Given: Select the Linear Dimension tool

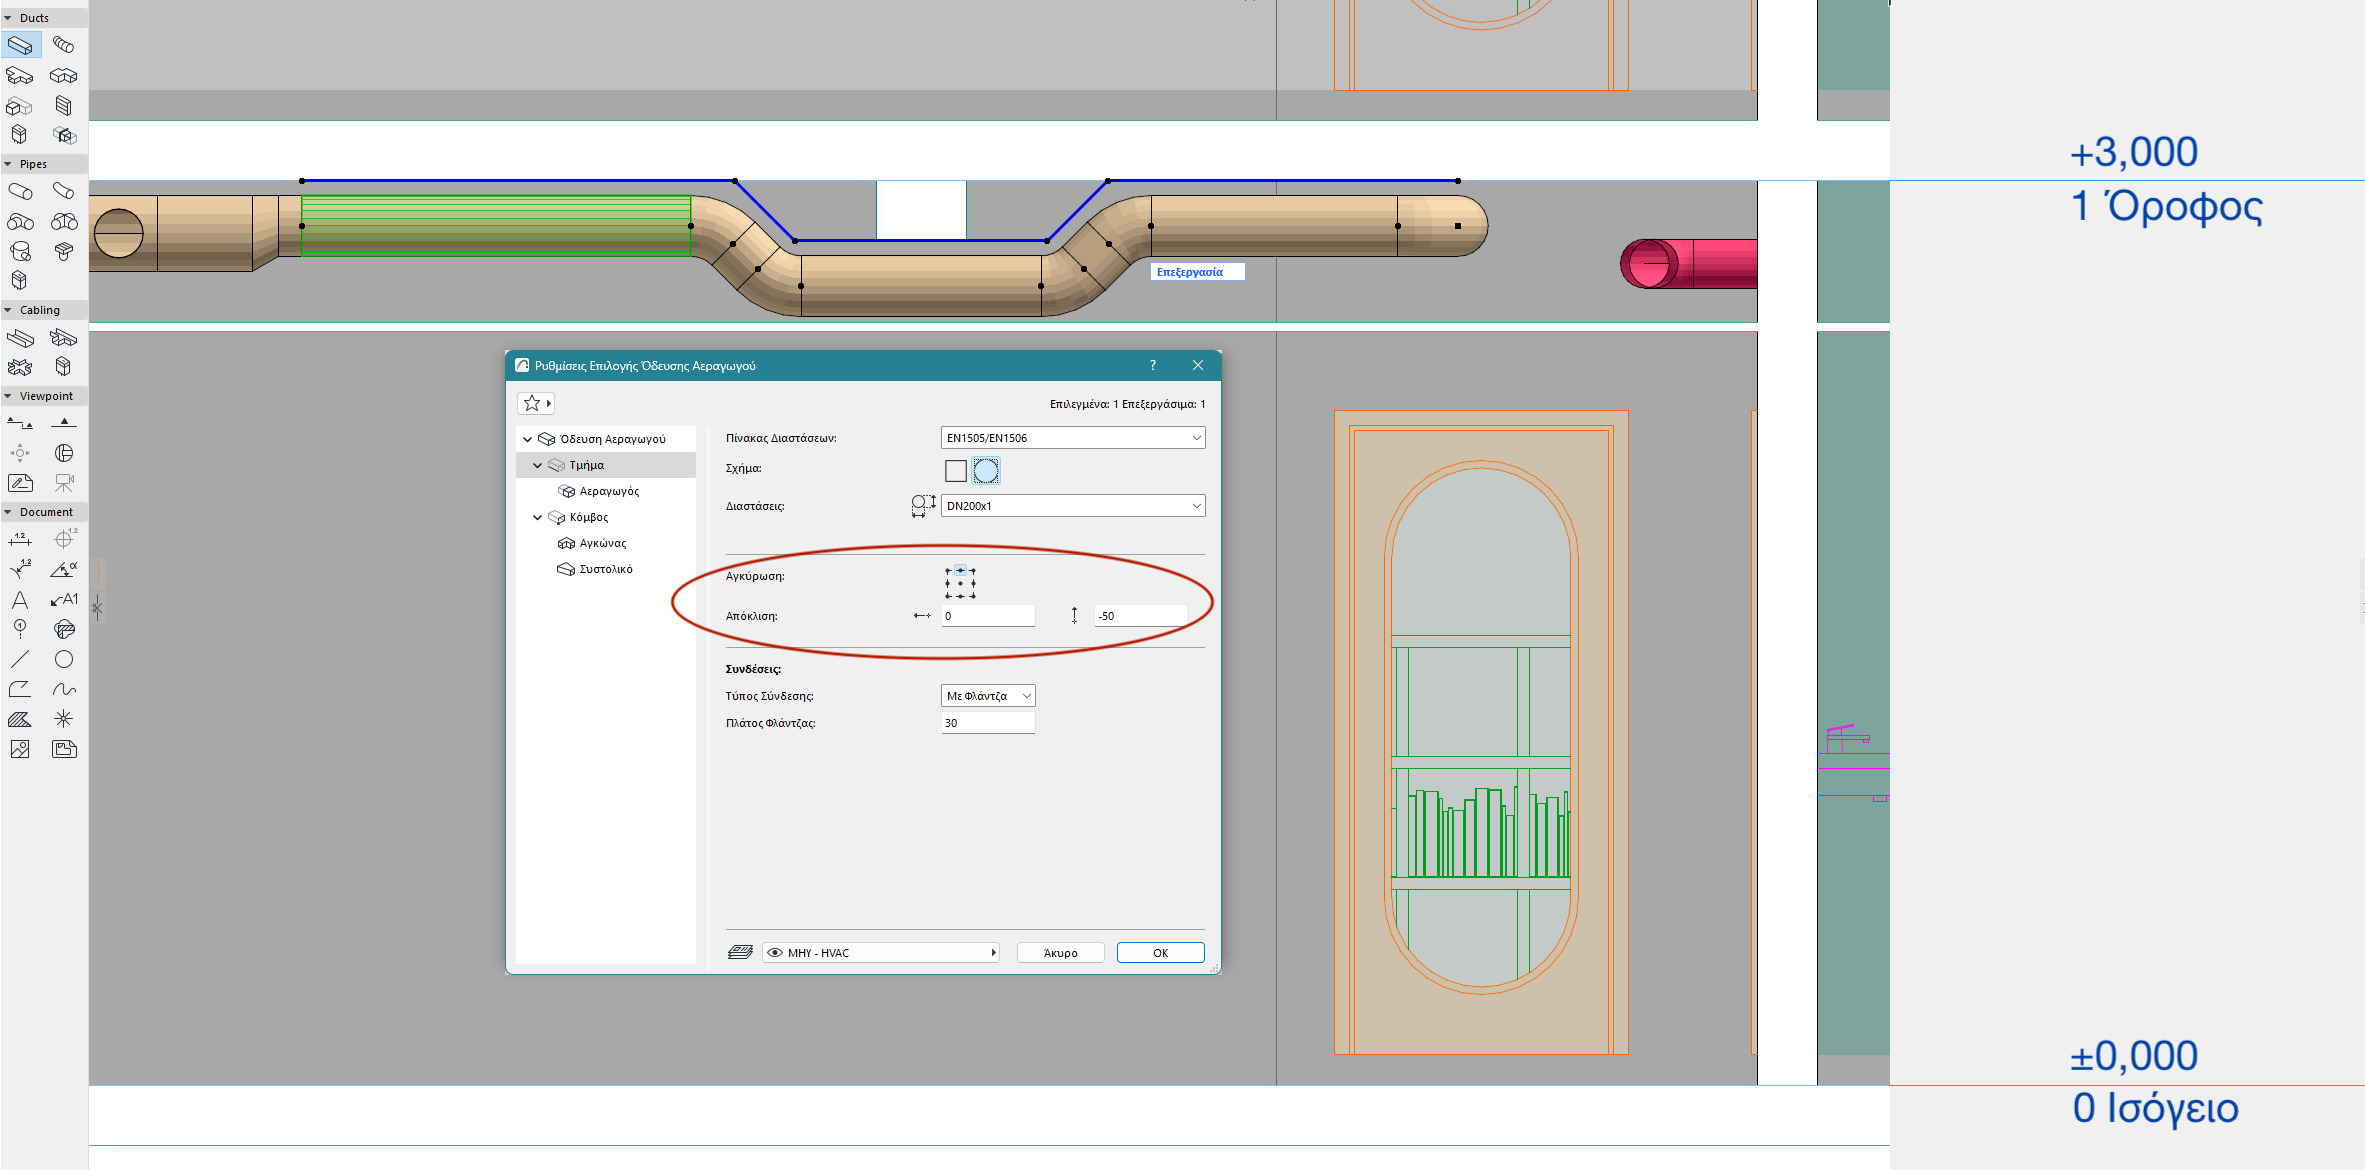Looking at the screenshot, I should click(x=20, y=540).
